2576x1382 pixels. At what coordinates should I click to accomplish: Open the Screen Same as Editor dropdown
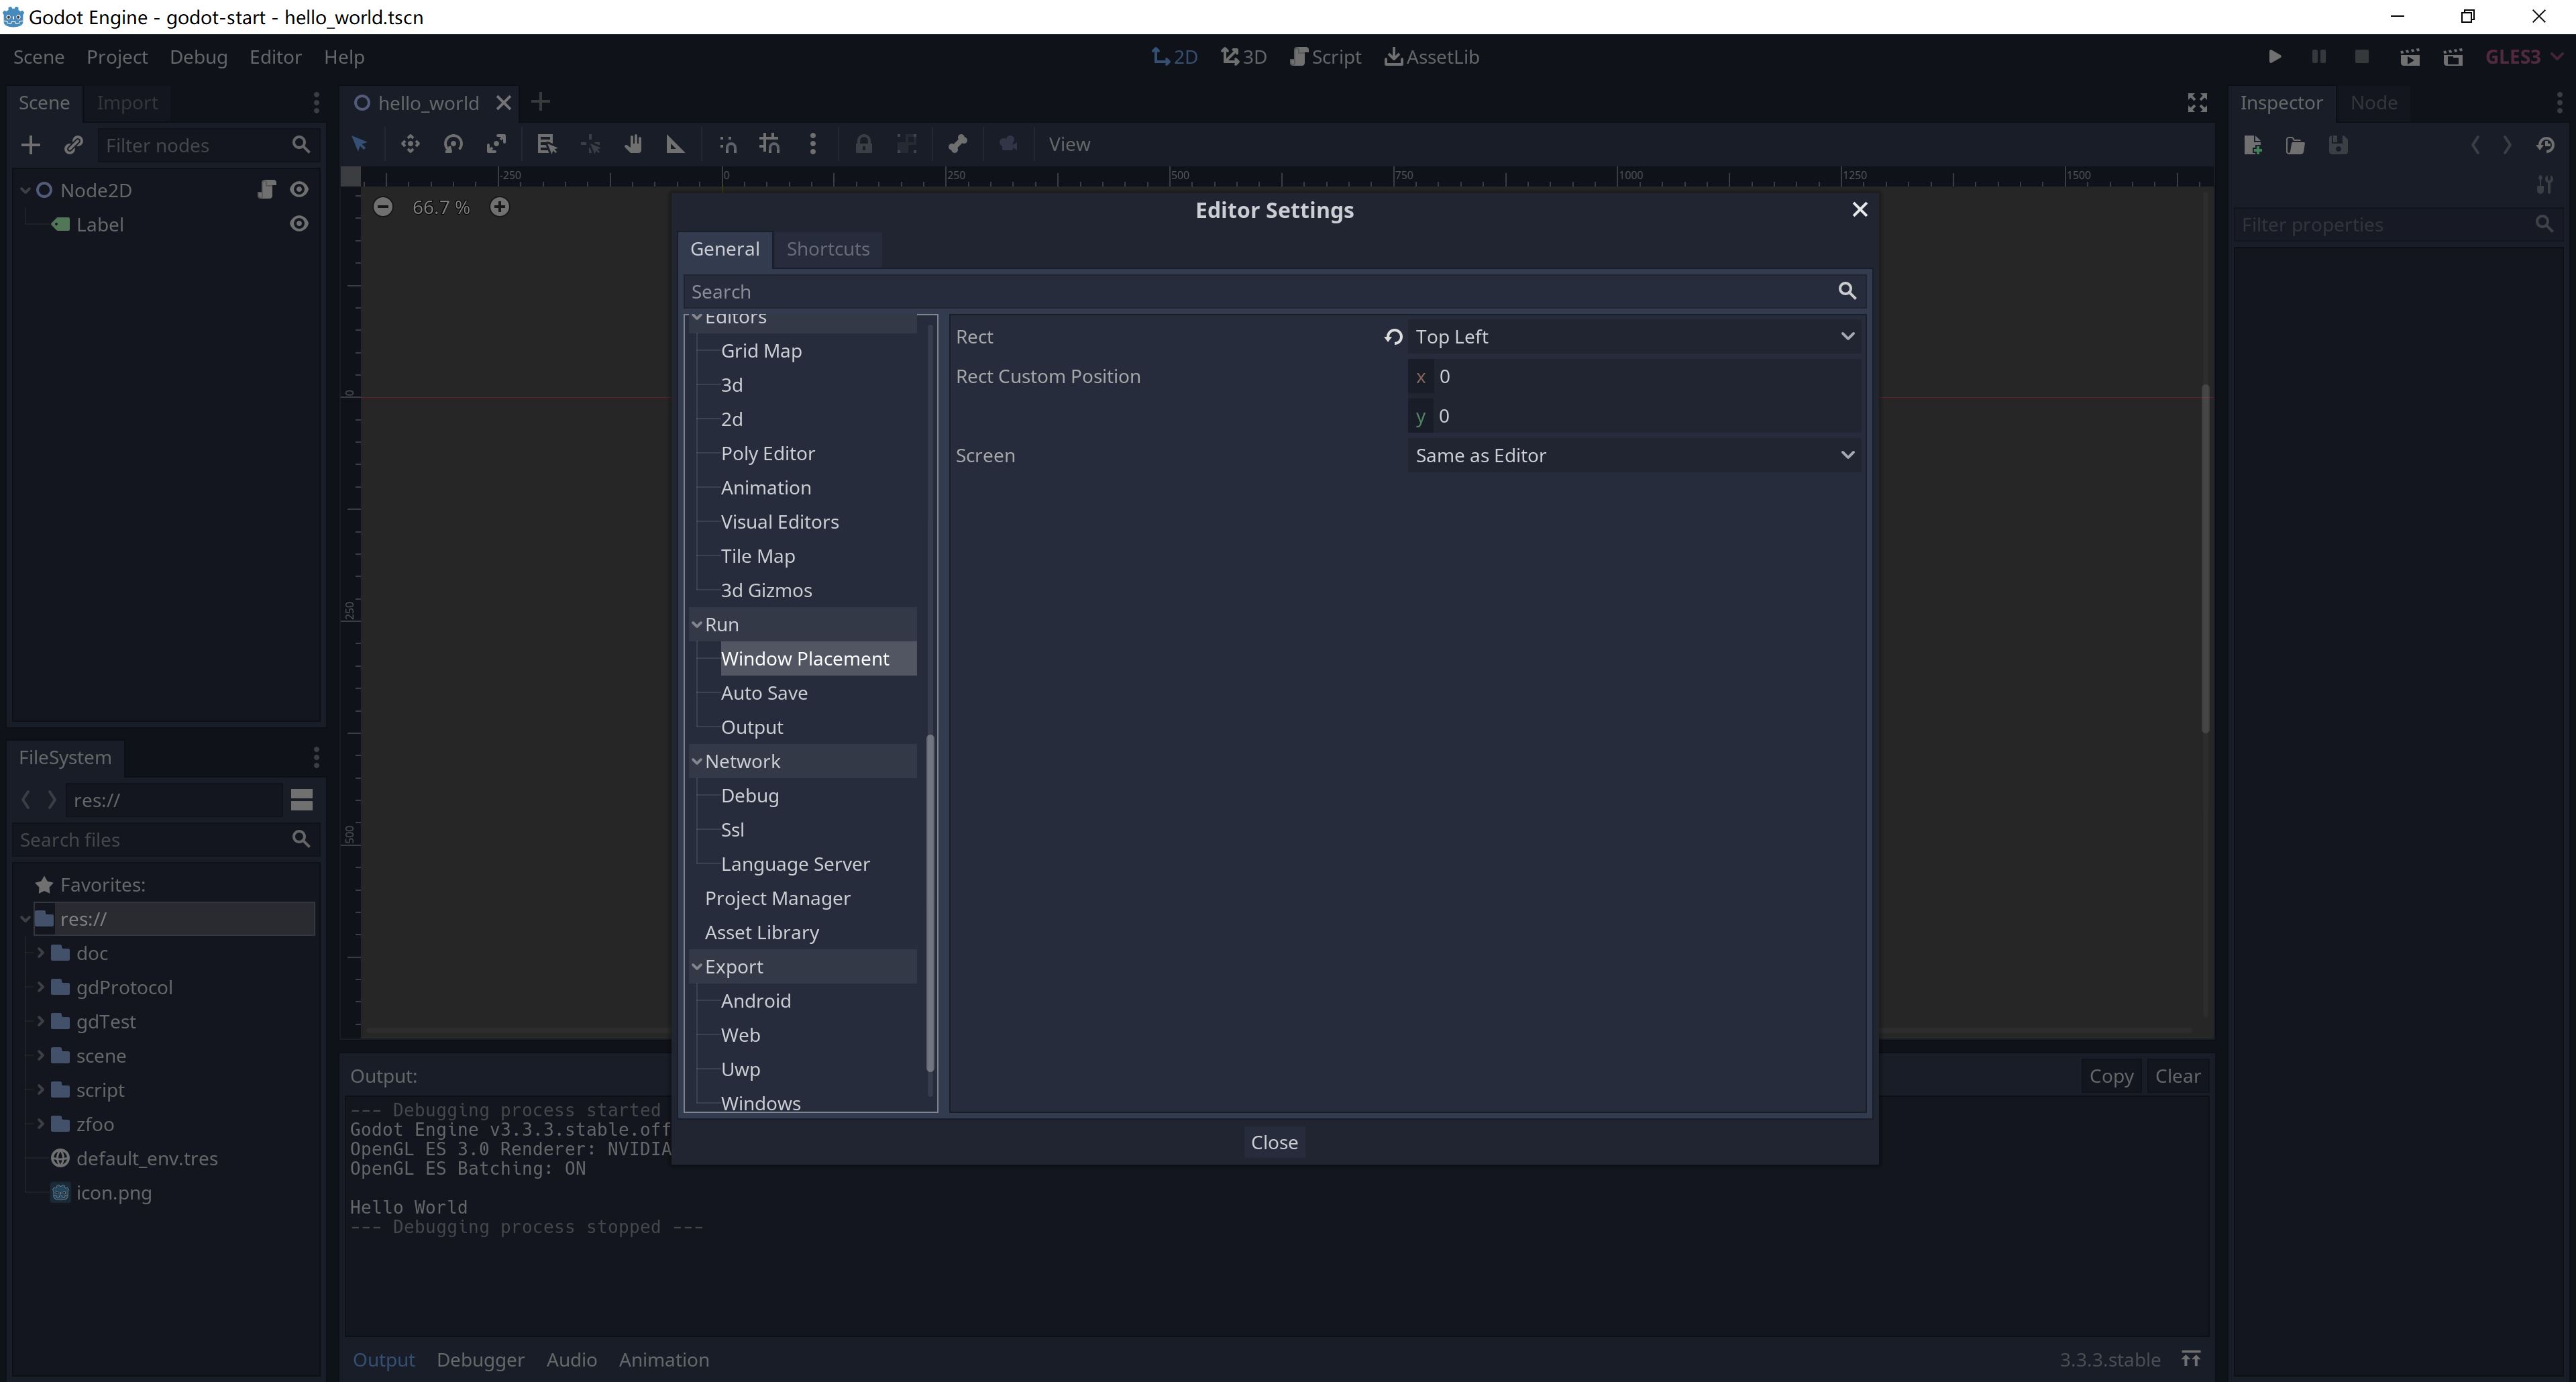tap(1635, 455)
